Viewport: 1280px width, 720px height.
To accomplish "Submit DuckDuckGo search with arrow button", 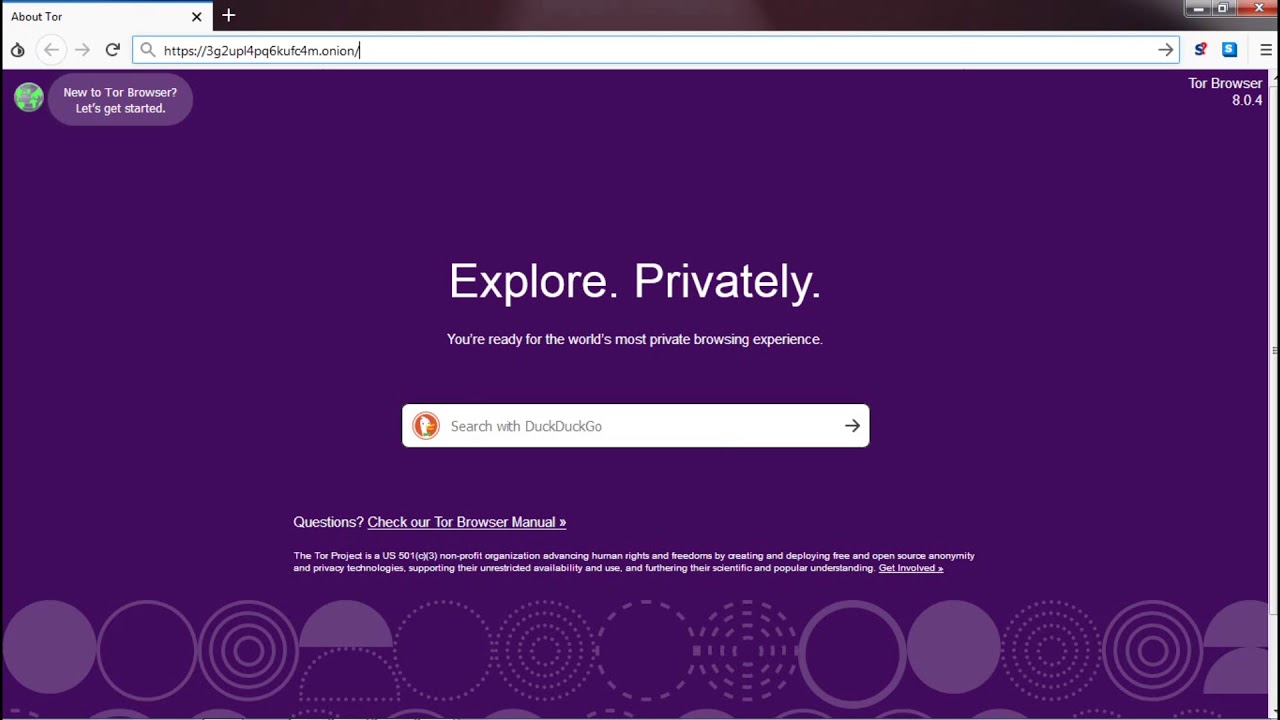I will coord(852,426).
